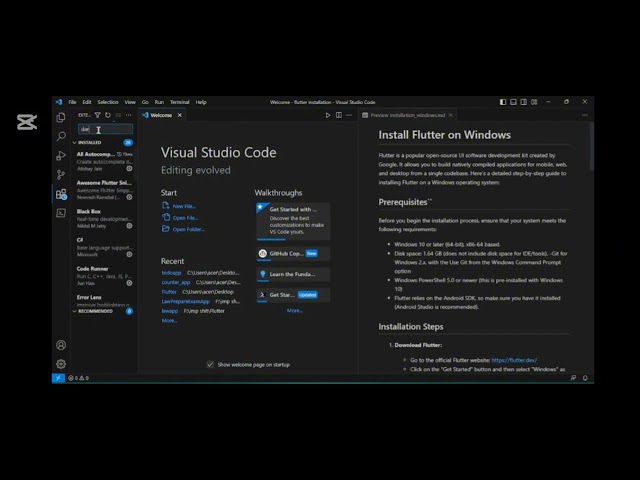Click errors and warnings status bar indicator
Image resolution: width=640 pixels, height=480 pixels.
click(78, 378)
